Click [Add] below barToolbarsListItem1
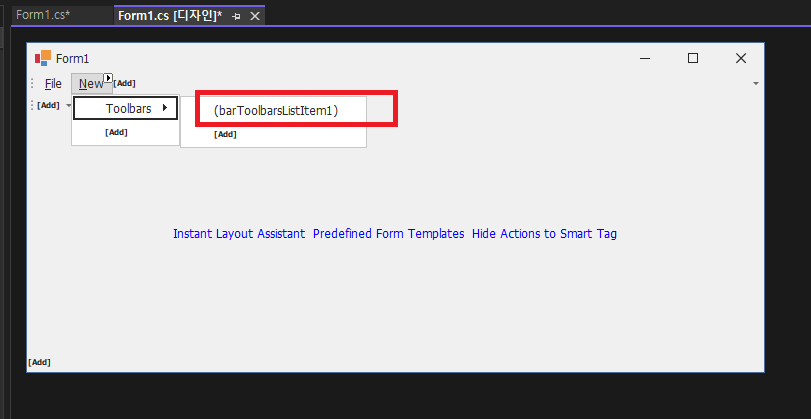Image resolution: width=811 pixels, height=419 pixels. (226, 134)
